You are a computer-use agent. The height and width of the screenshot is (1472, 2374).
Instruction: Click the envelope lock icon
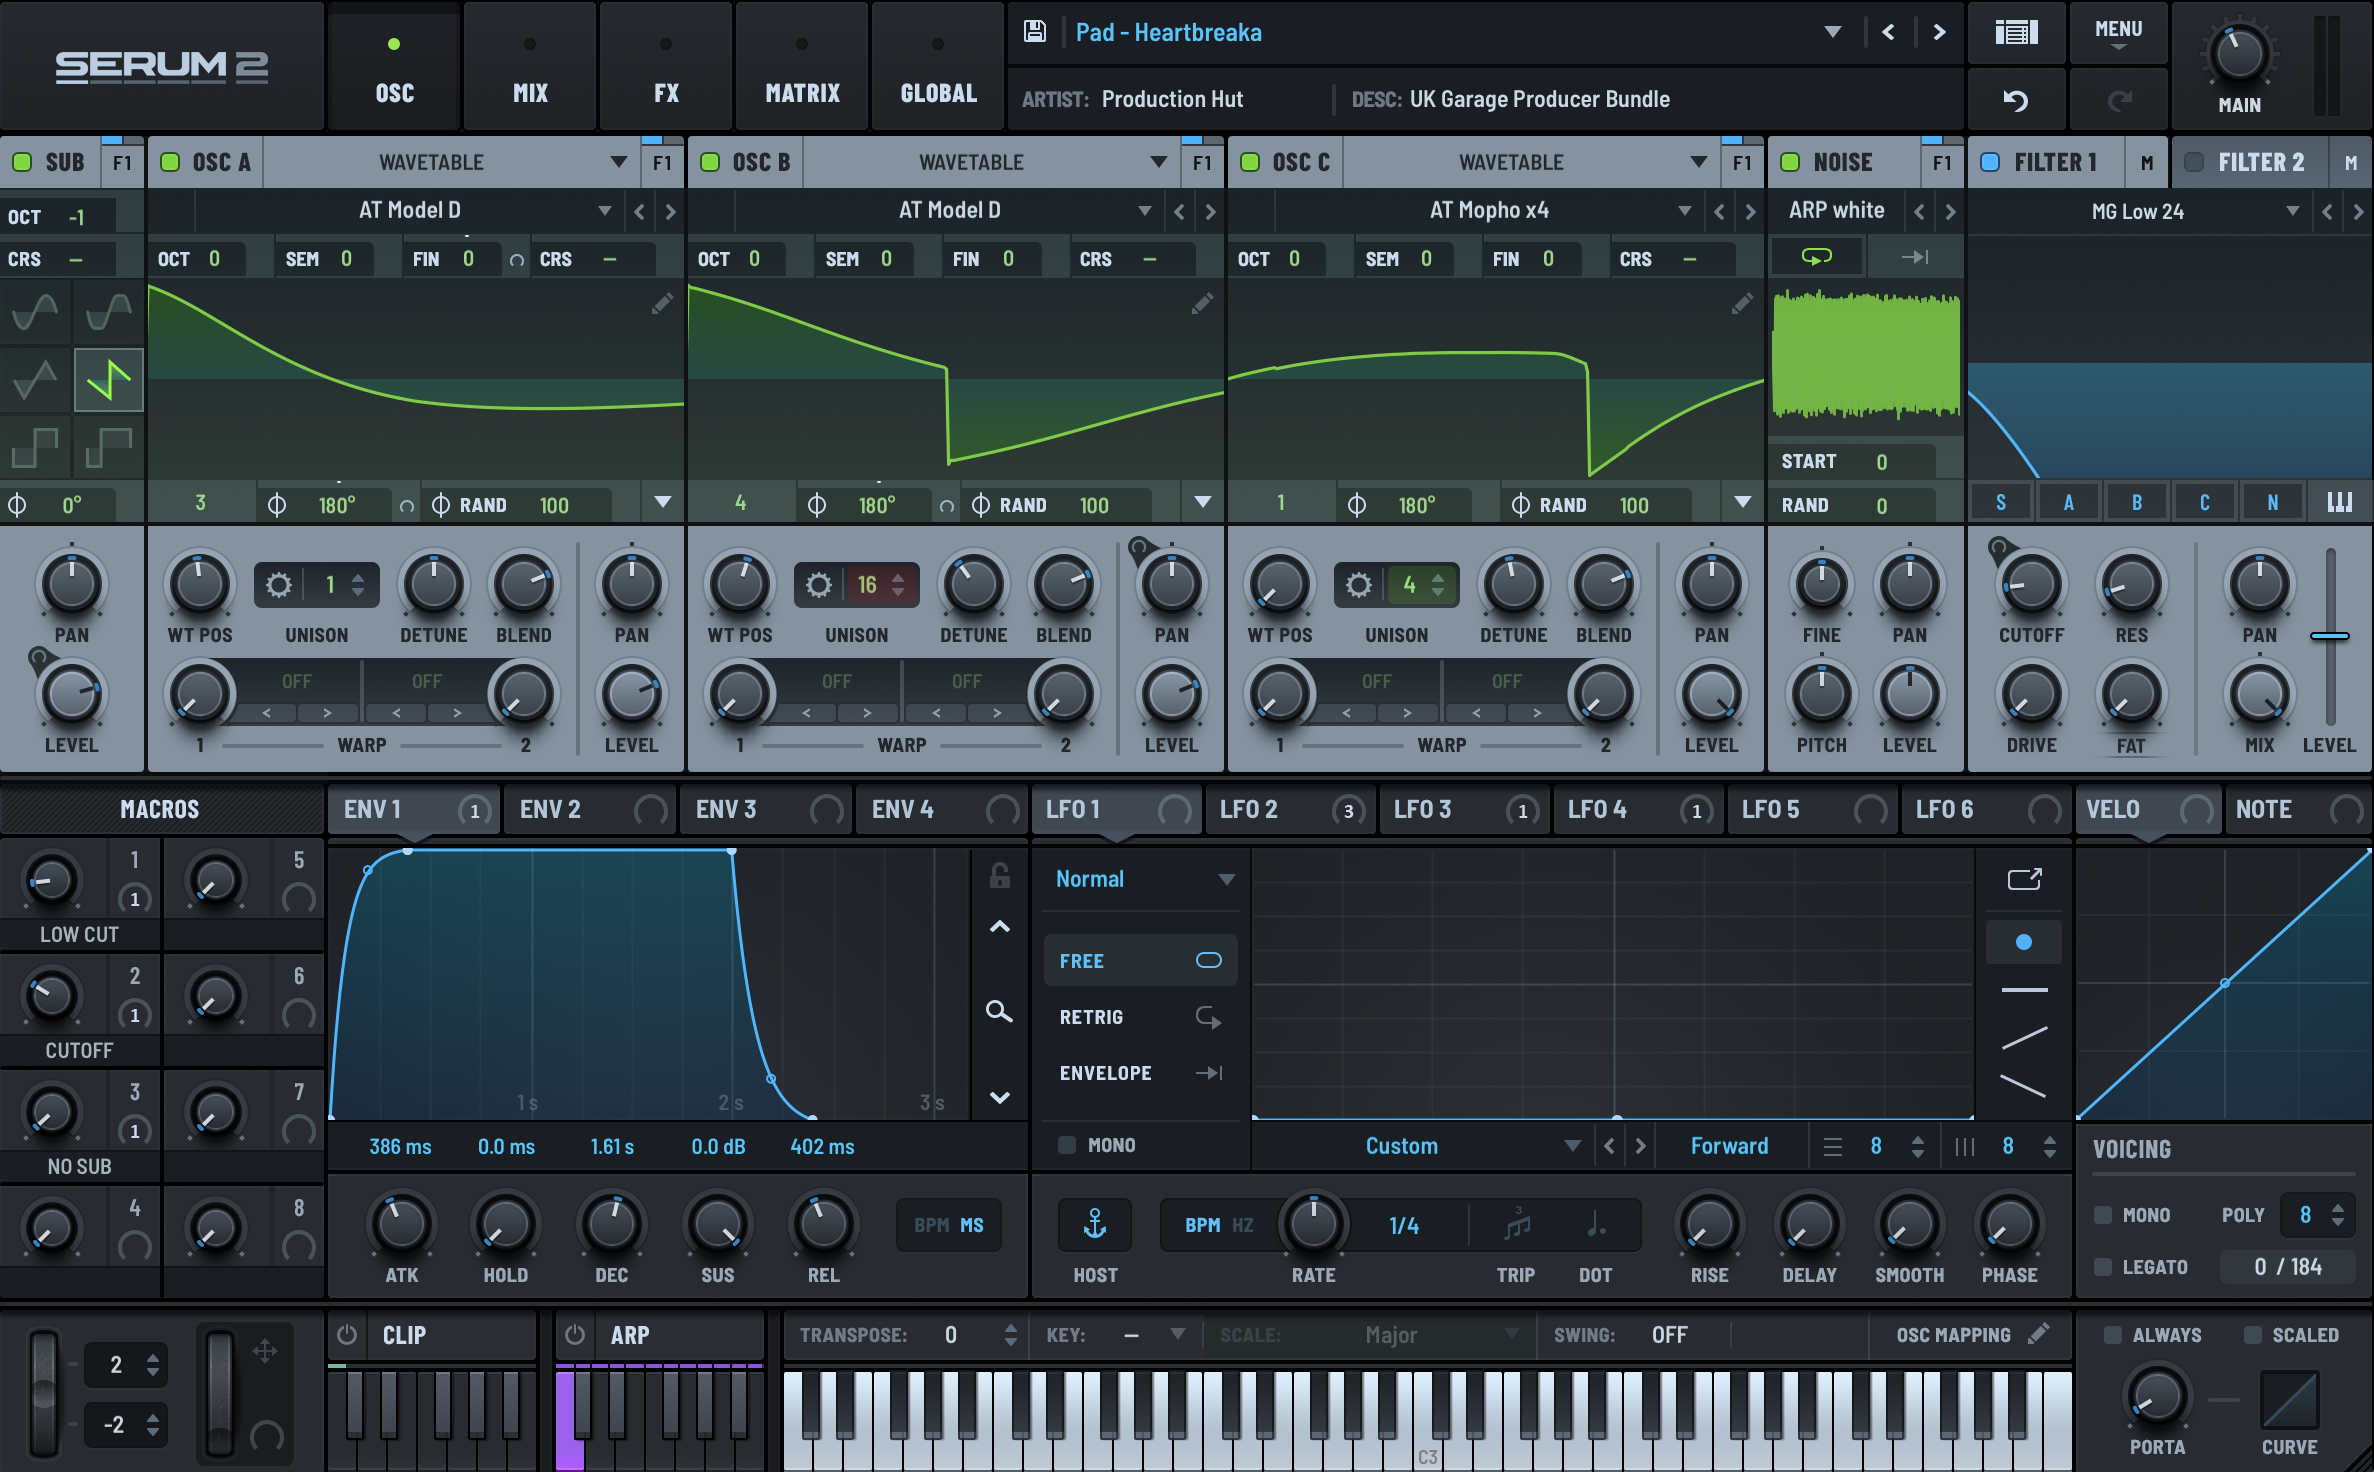coord(999,875)
